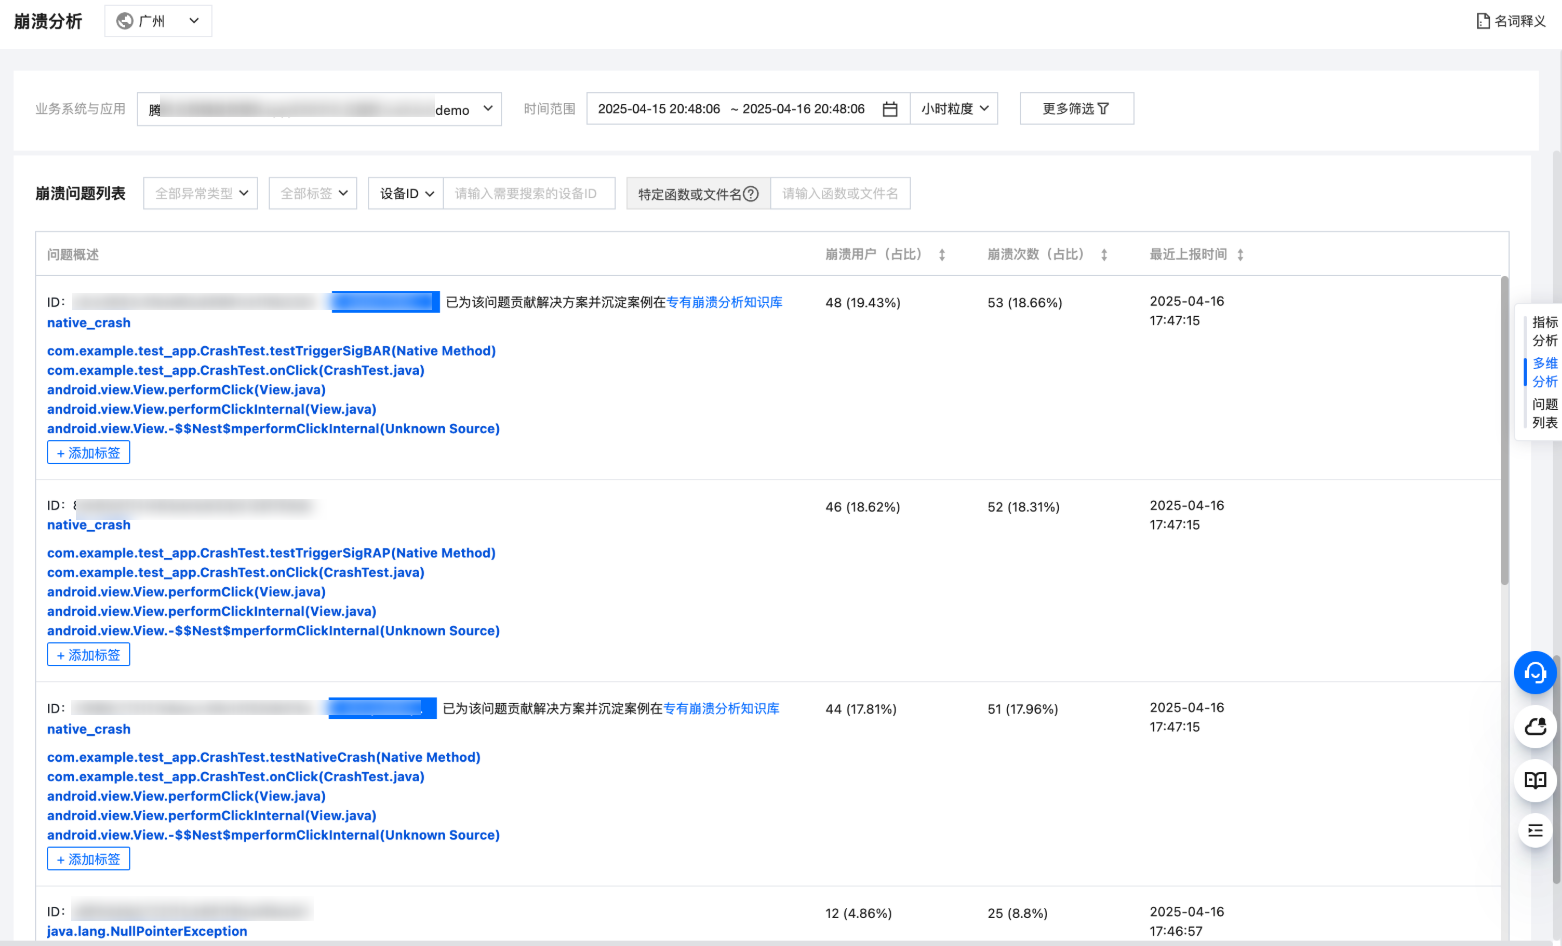Open 名词释义 glossary link
Screen dimensions: 1562x946
coord(1511,21)
